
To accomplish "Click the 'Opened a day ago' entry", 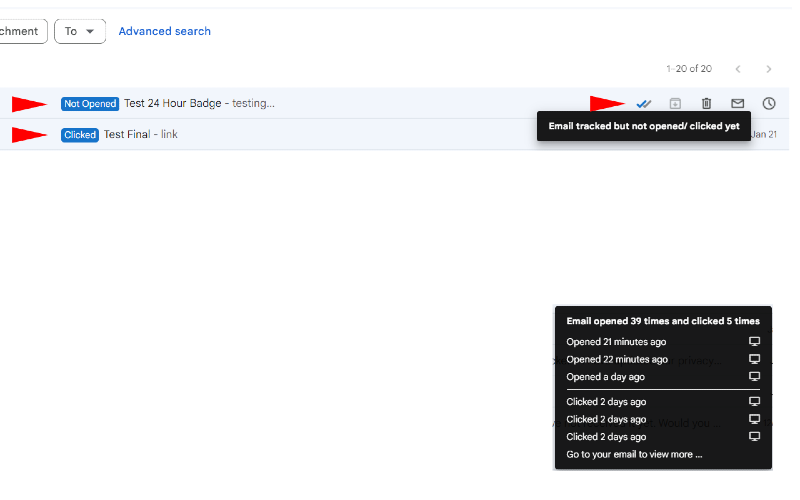I will point(605,377).
